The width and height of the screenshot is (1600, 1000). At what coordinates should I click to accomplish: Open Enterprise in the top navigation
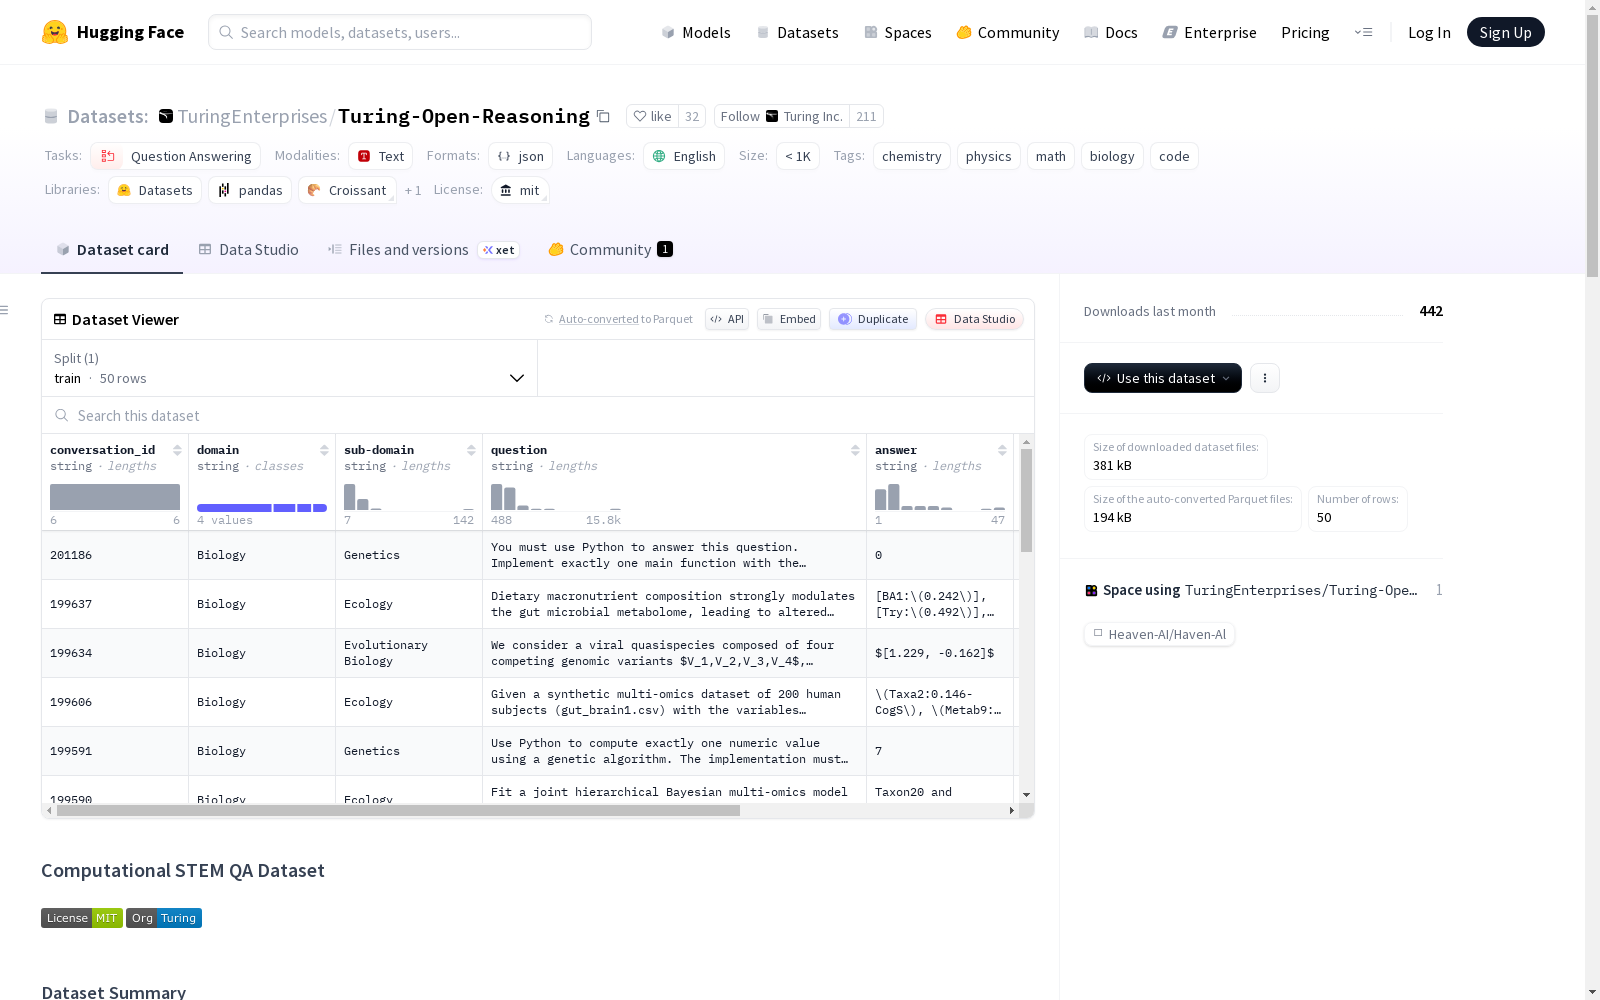click(1209, 32)
